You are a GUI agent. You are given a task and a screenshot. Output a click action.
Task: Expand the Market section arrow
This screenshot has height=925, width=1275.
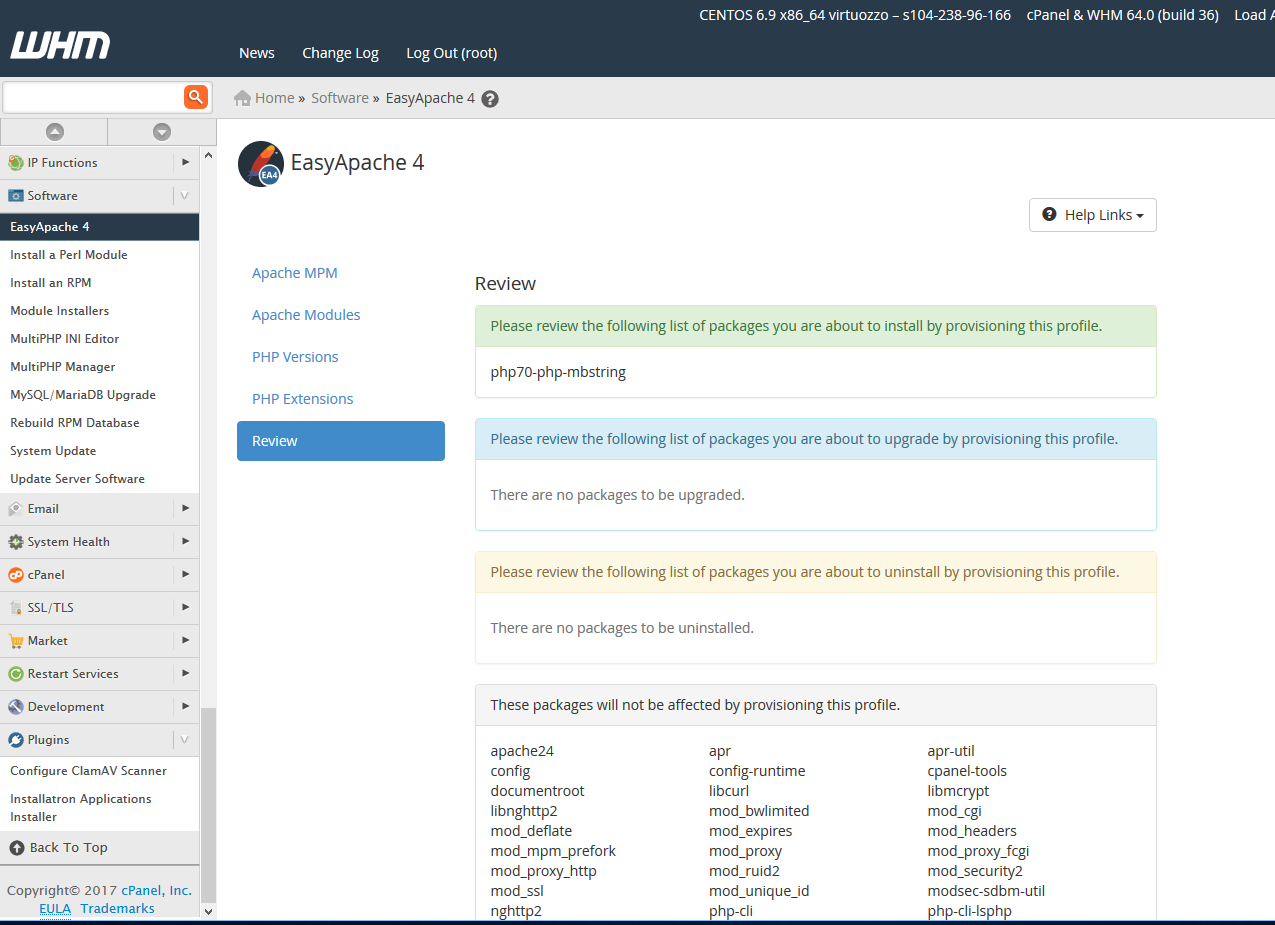(x=185, y=640)
